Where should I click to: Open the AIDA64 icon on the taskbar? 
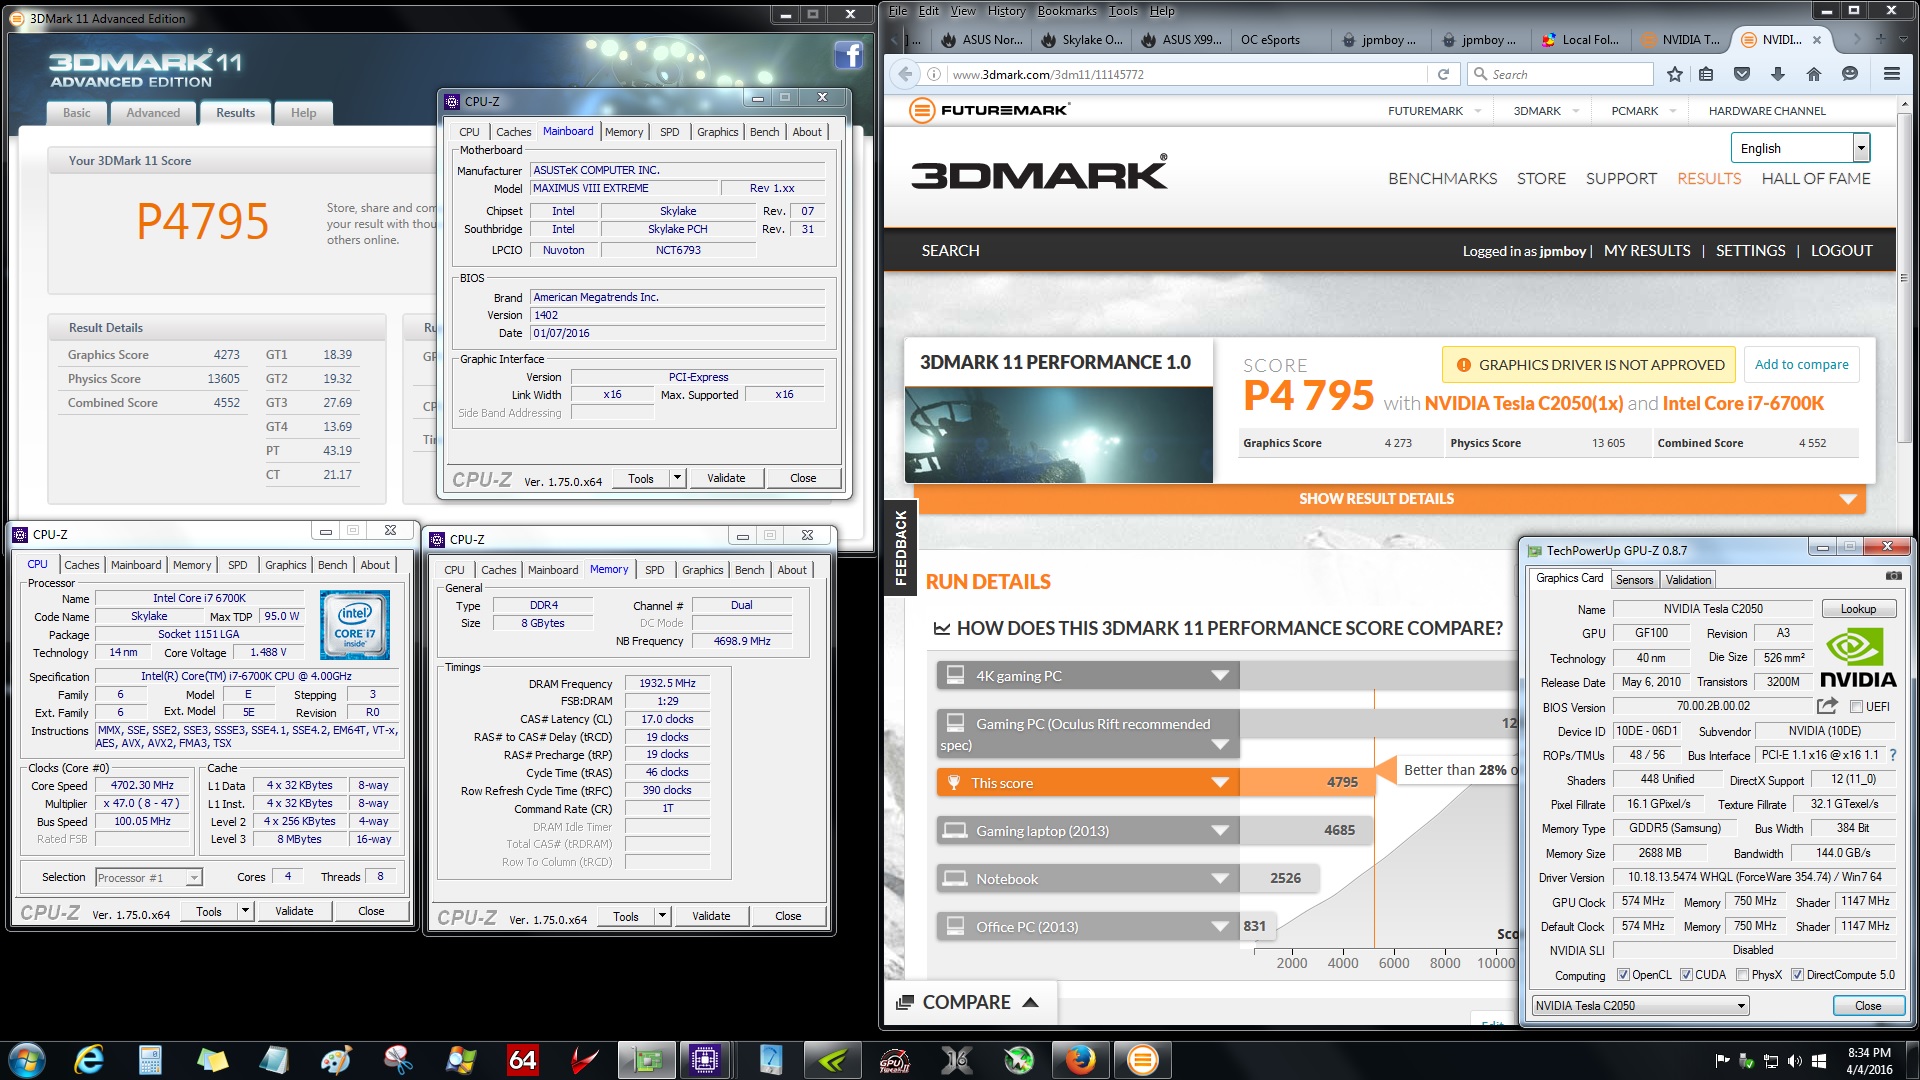(x=523, y=1060)
